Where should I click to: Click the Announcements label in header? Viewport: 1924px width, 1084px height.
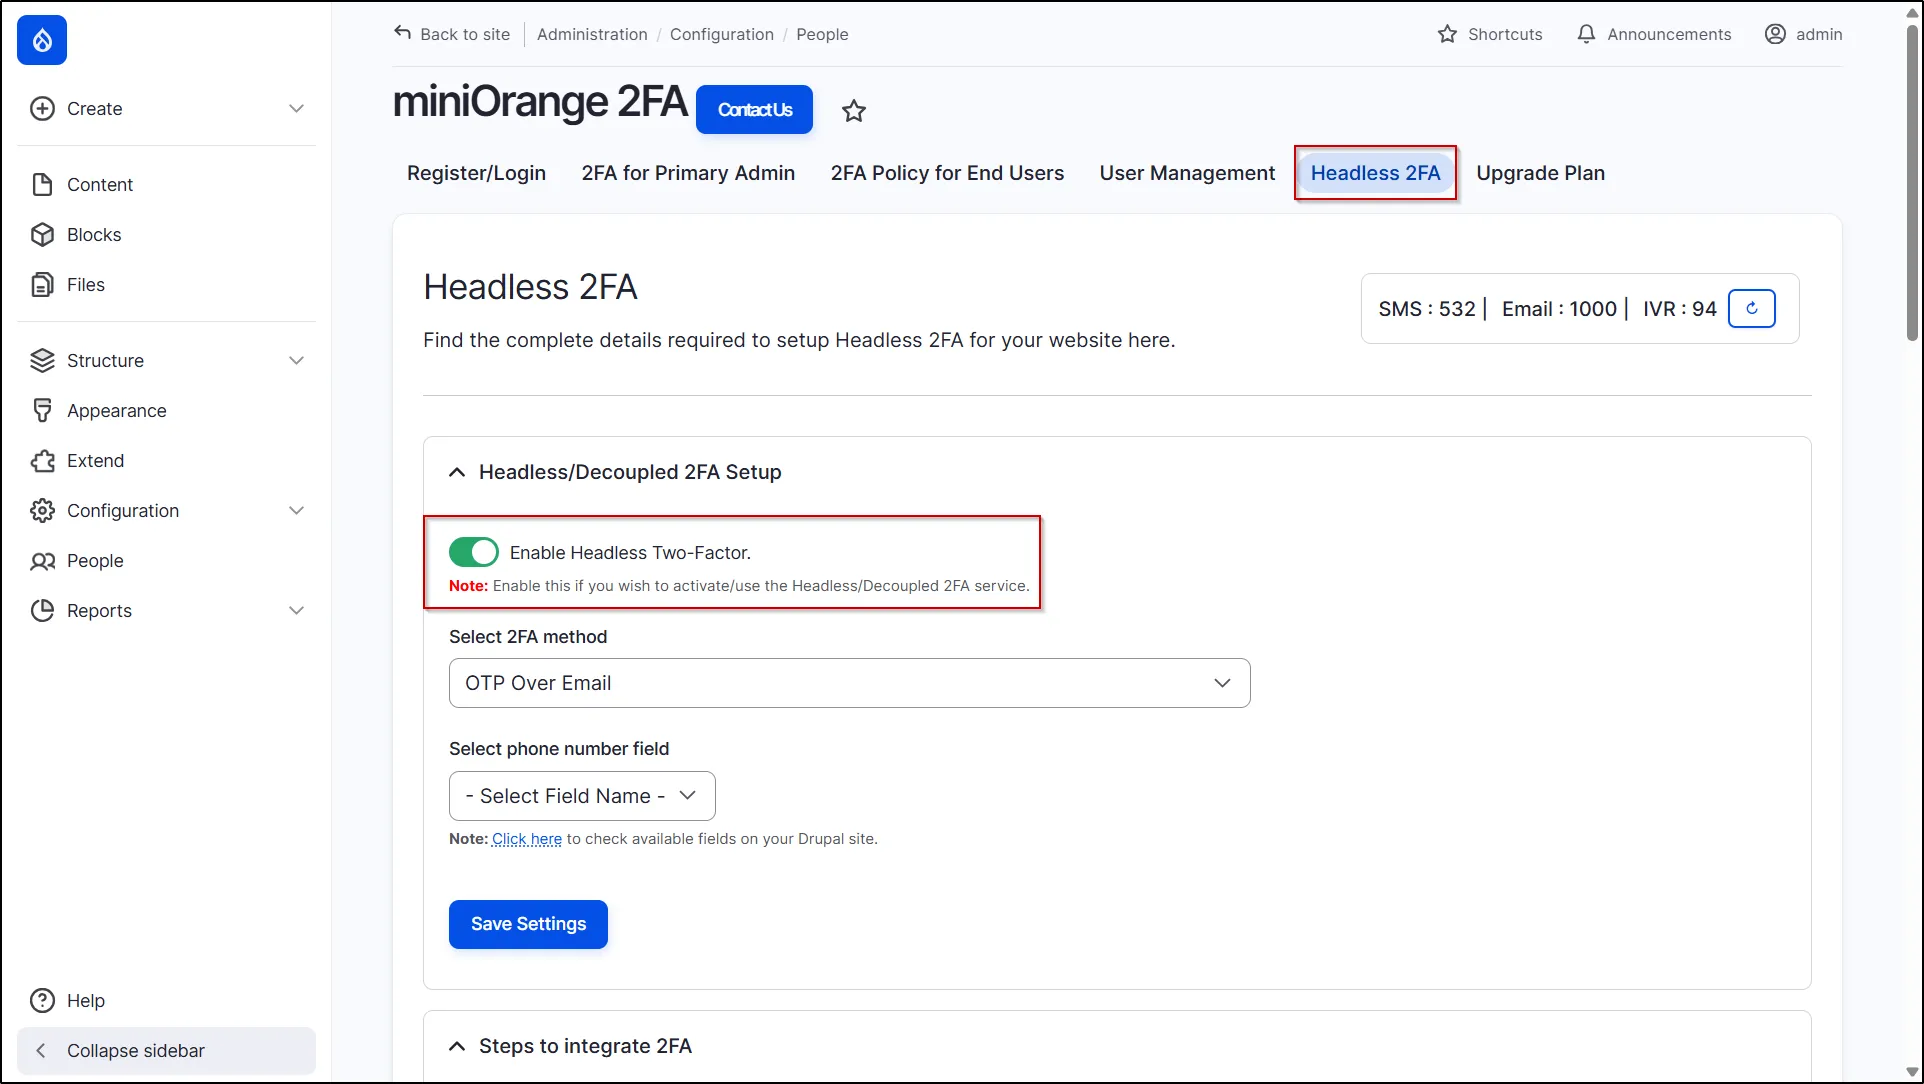[1669, 34]
